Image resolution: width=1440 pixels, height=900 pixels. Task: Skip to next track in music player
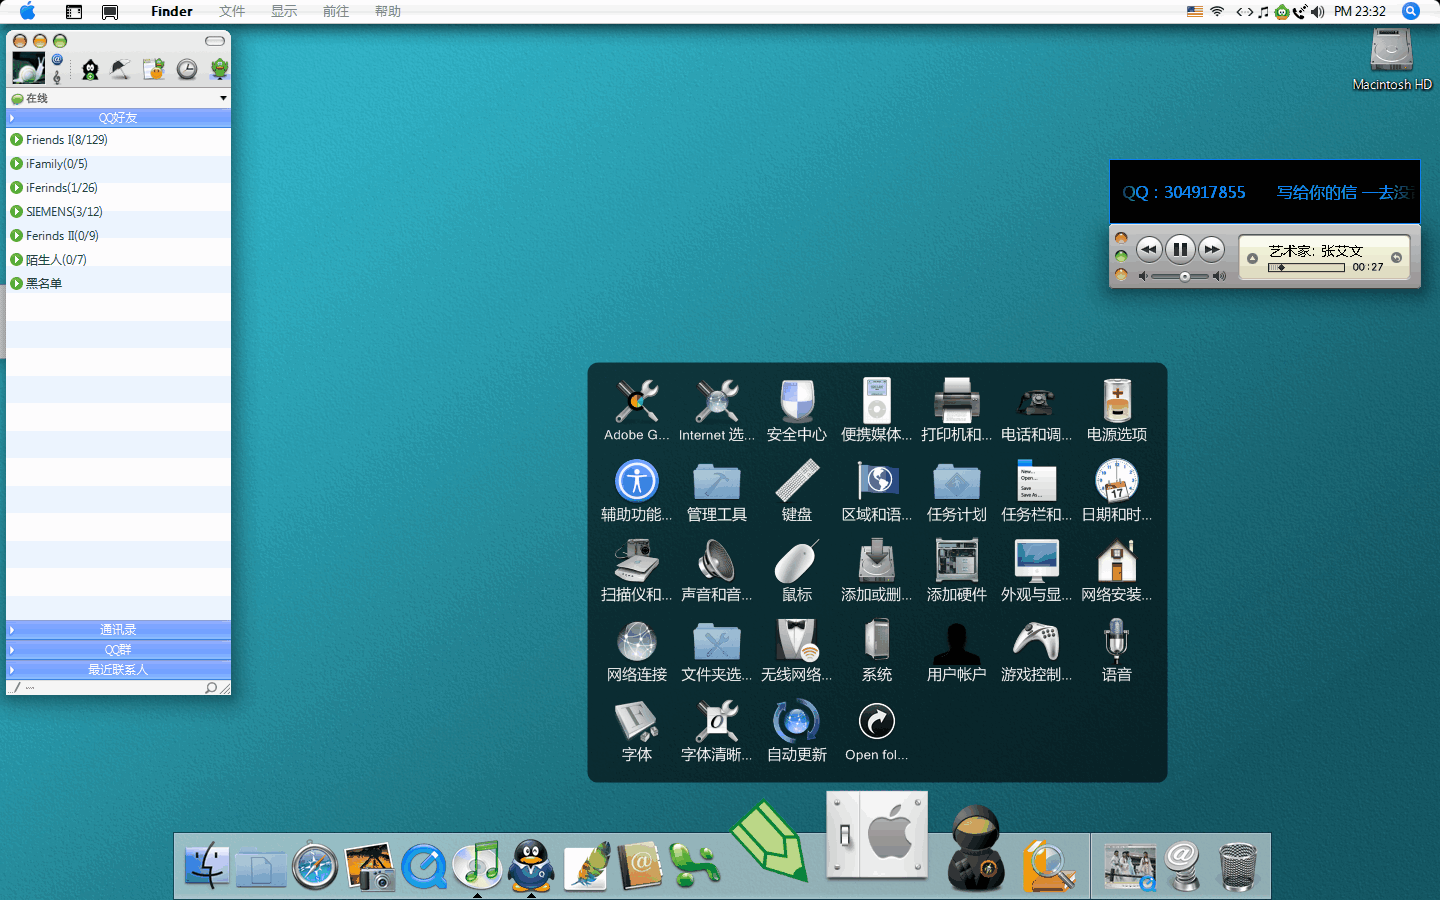point(1211,249)
